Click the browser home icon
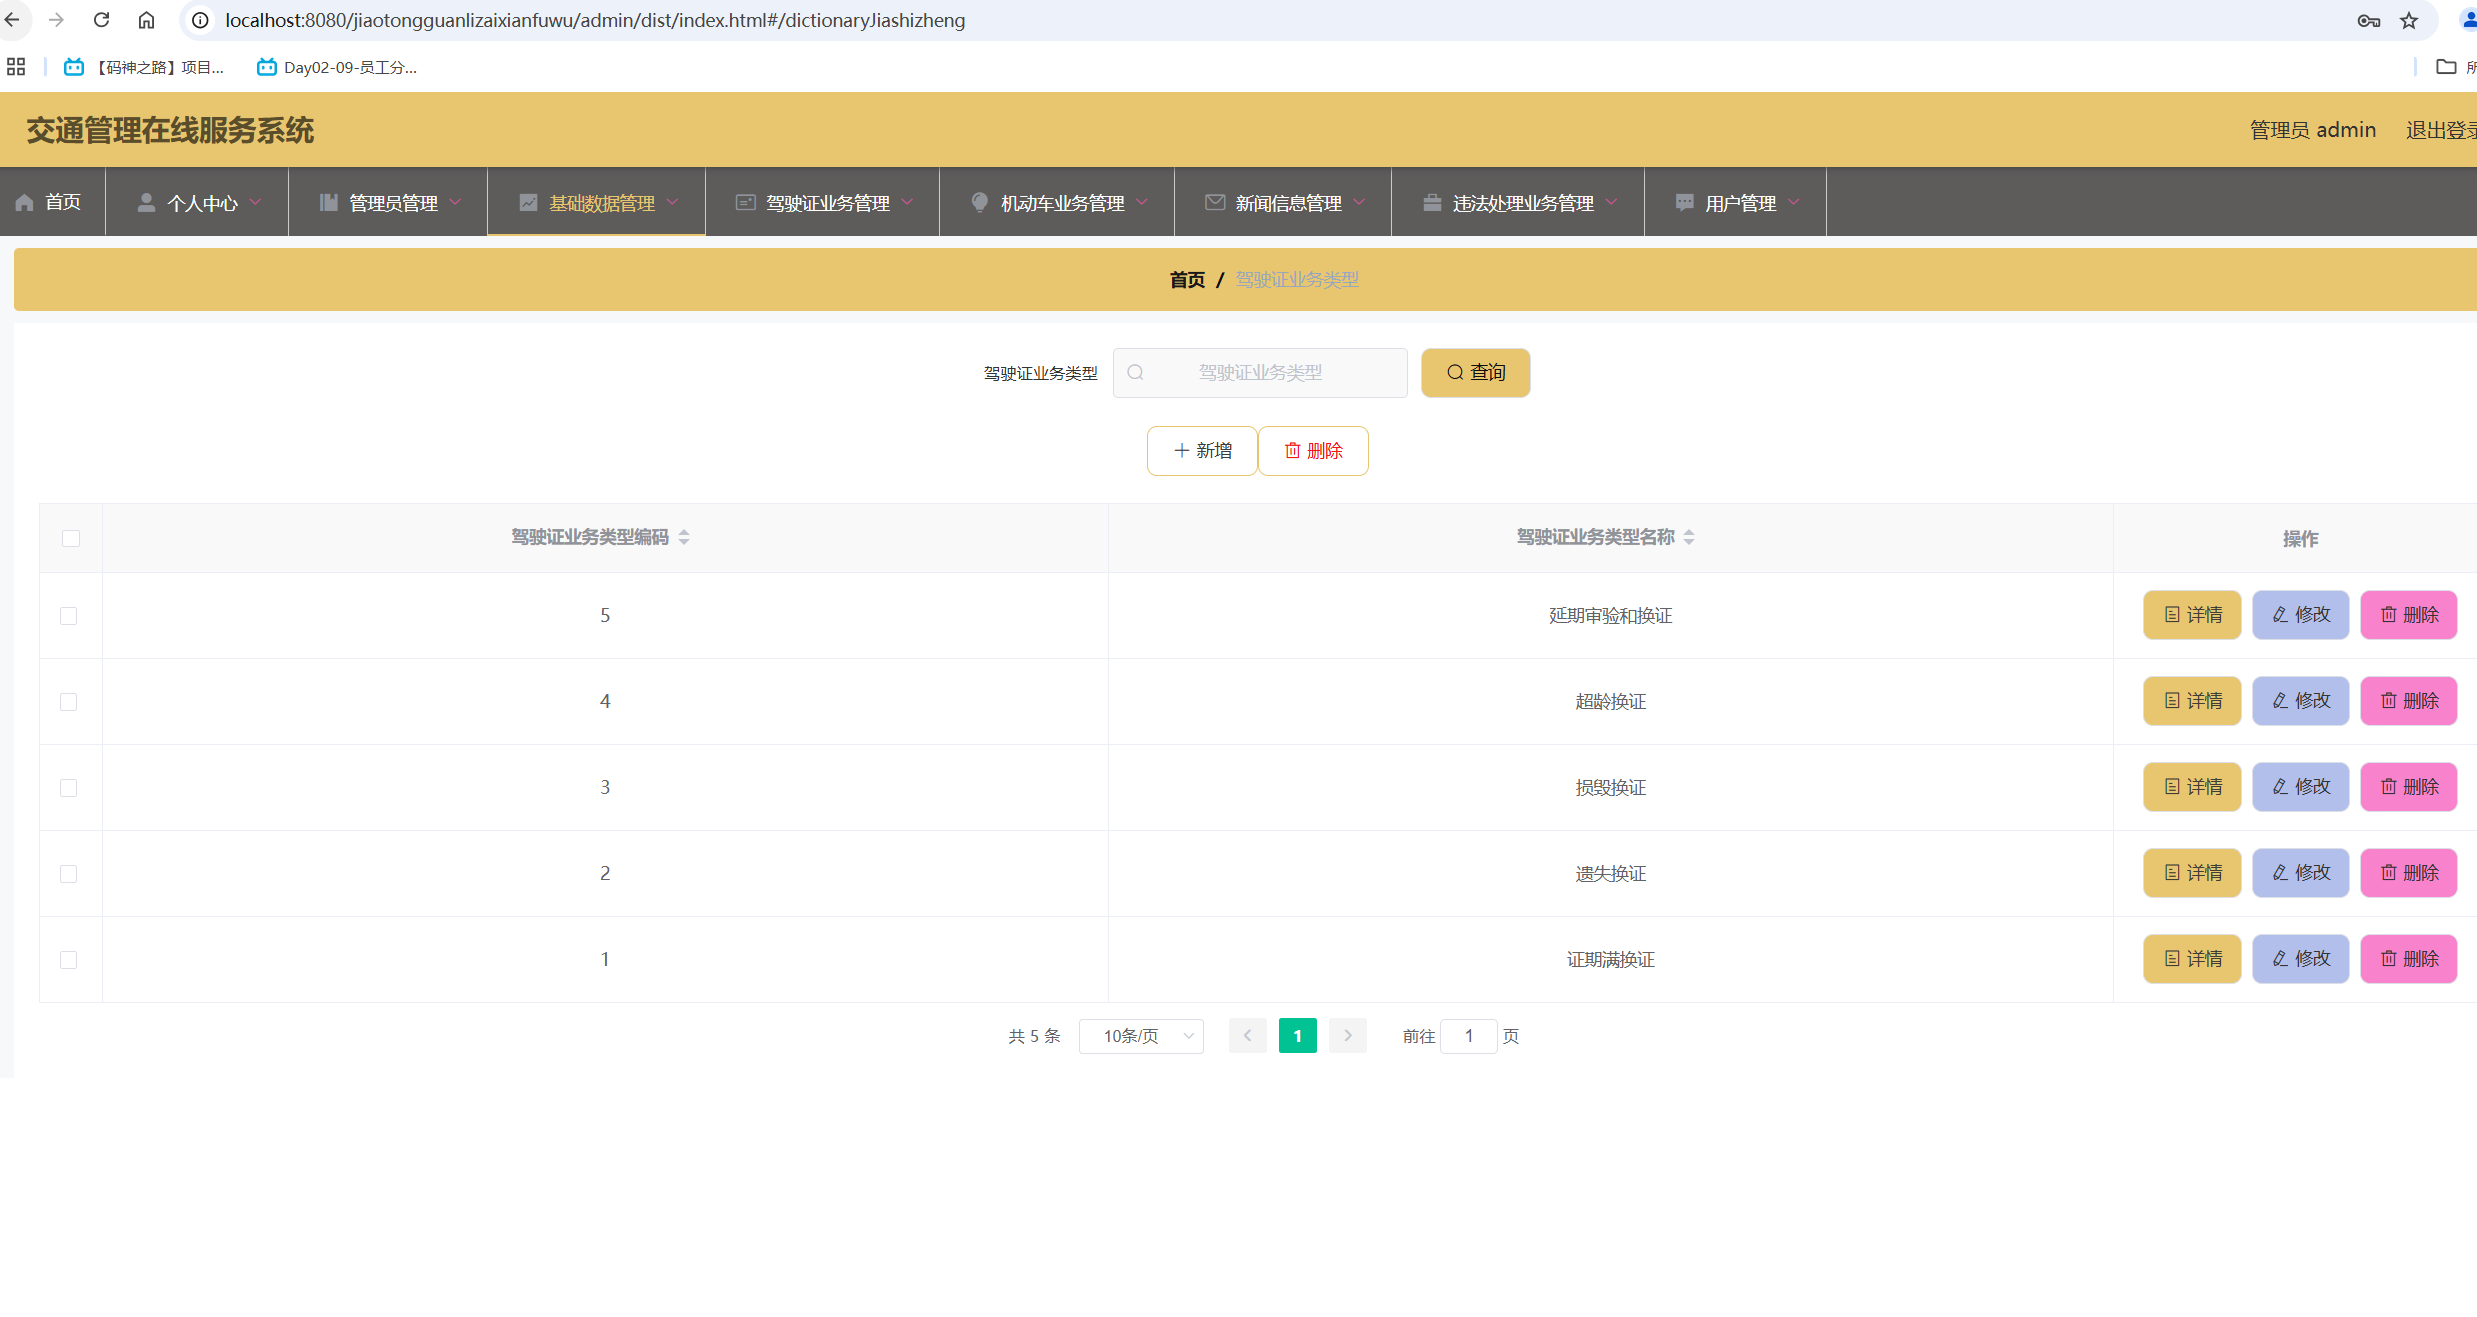The image size is (2477, 1317). (146, 20)
